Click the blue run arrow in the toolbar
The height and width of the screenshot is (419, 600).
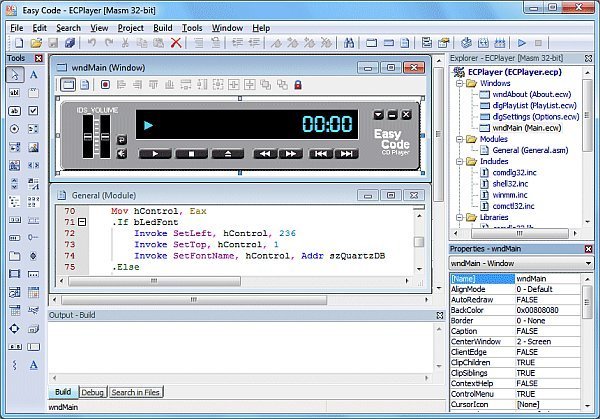[521, 43]
